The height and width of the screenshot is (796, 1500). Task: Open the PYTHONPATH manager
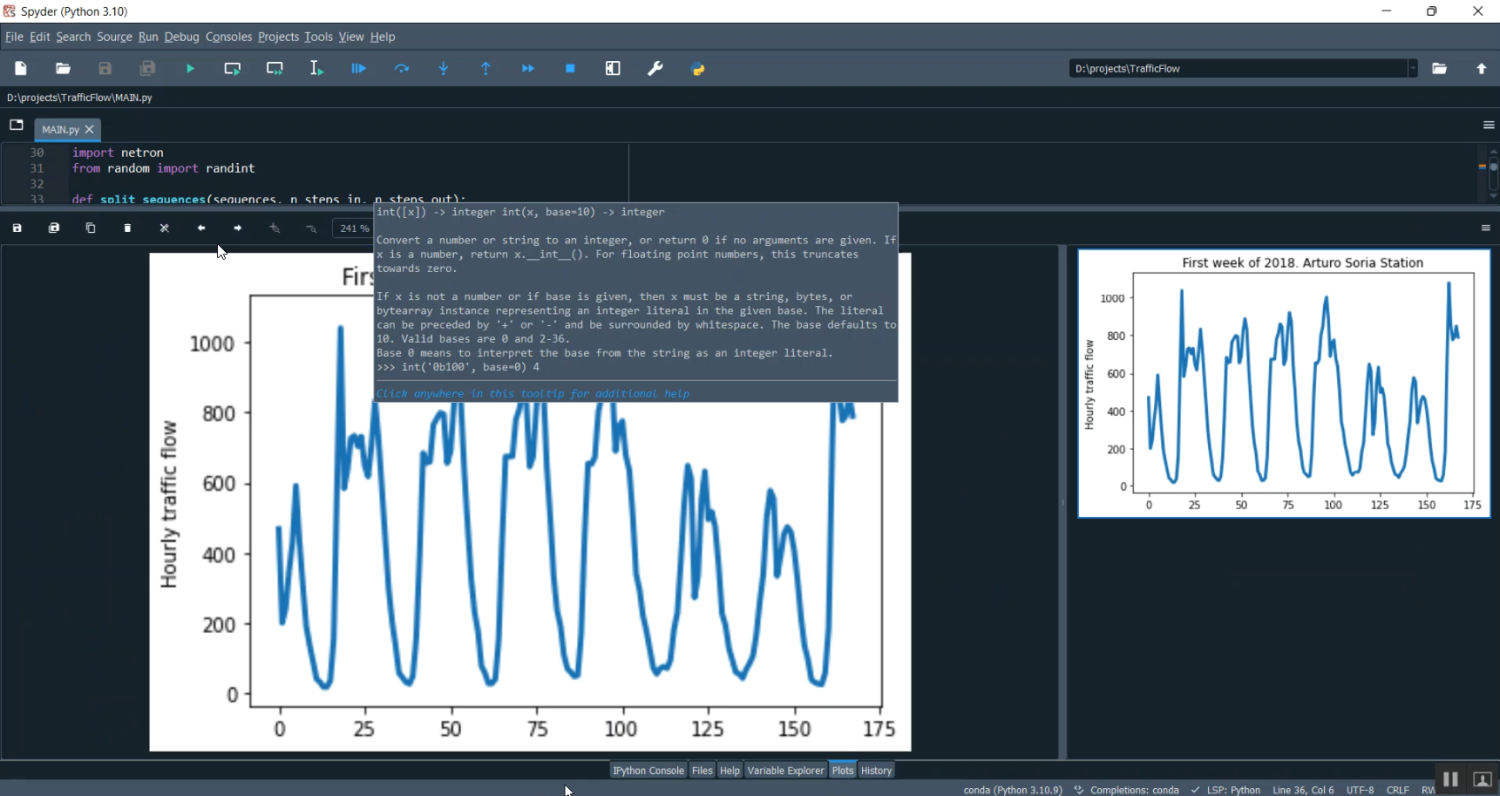click(697, 68)
